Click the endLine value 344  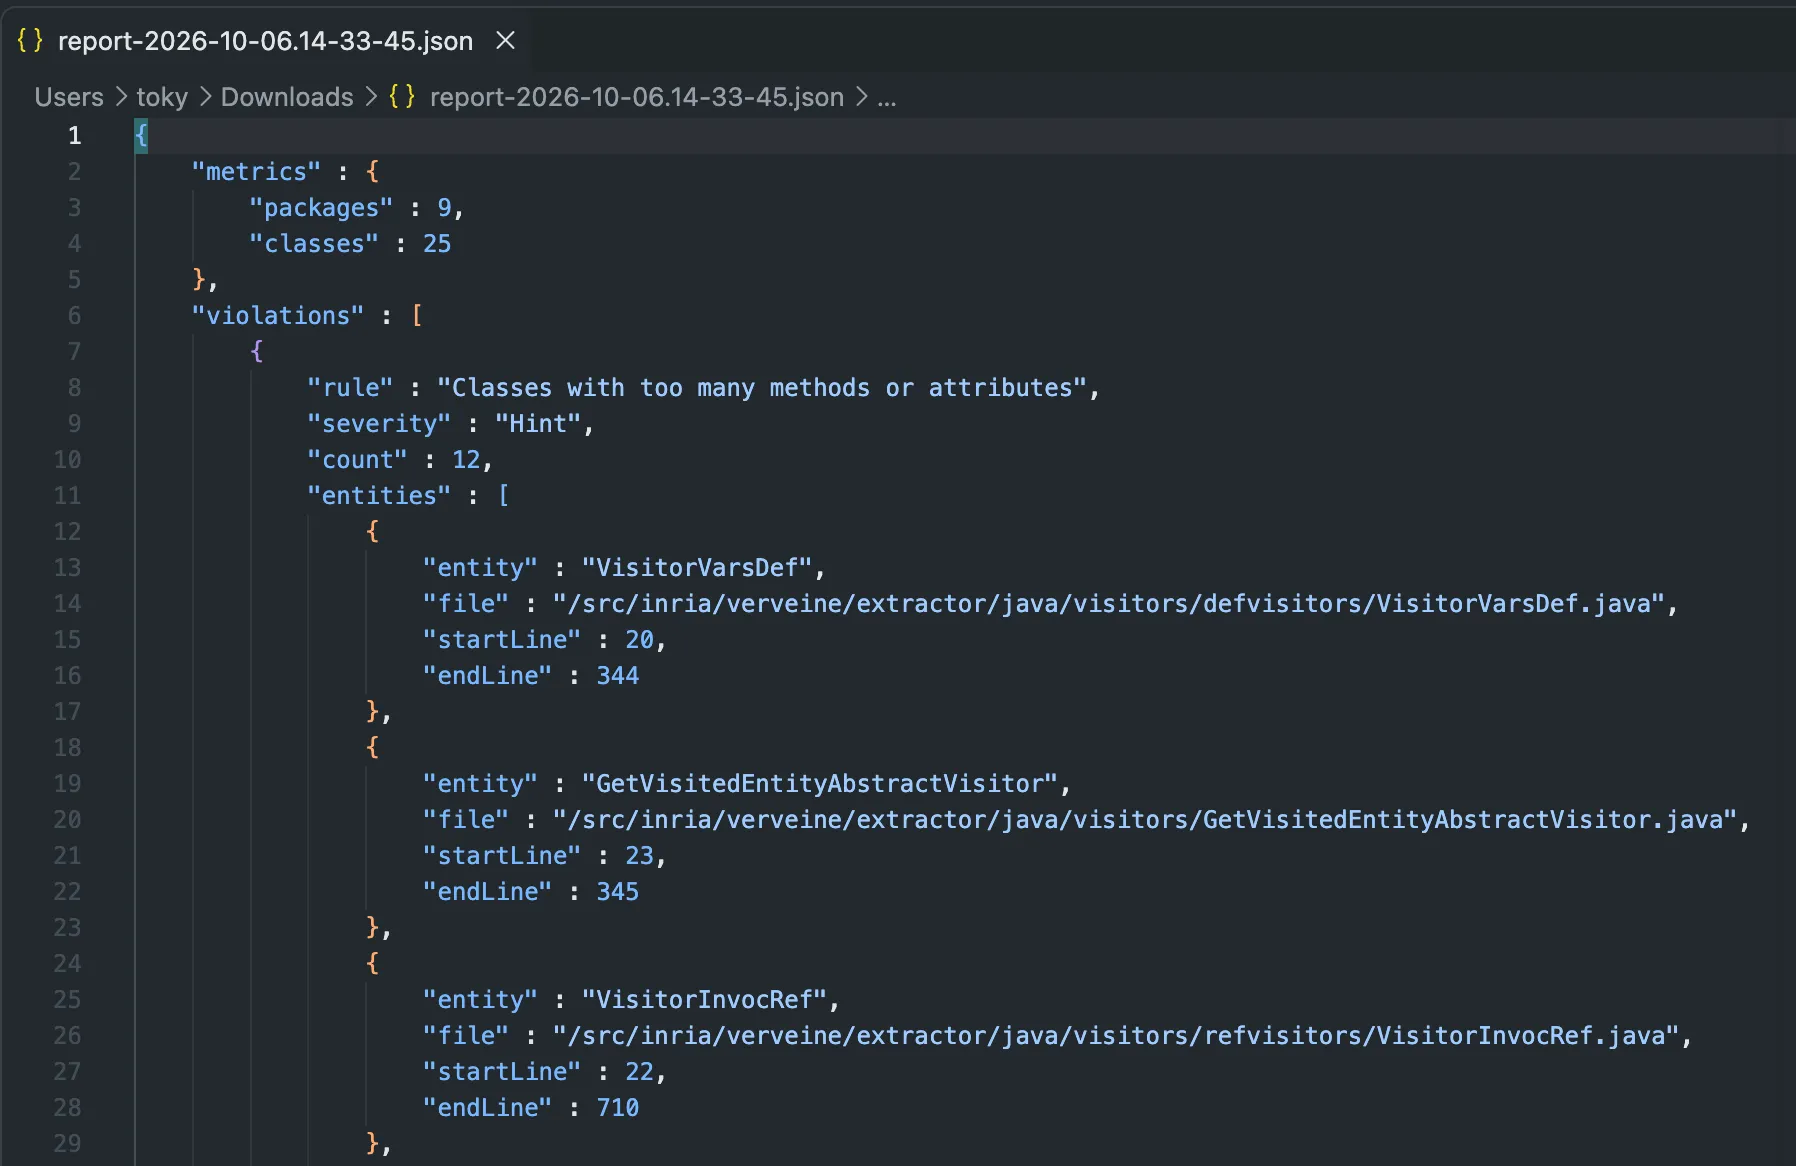point(618,675)
